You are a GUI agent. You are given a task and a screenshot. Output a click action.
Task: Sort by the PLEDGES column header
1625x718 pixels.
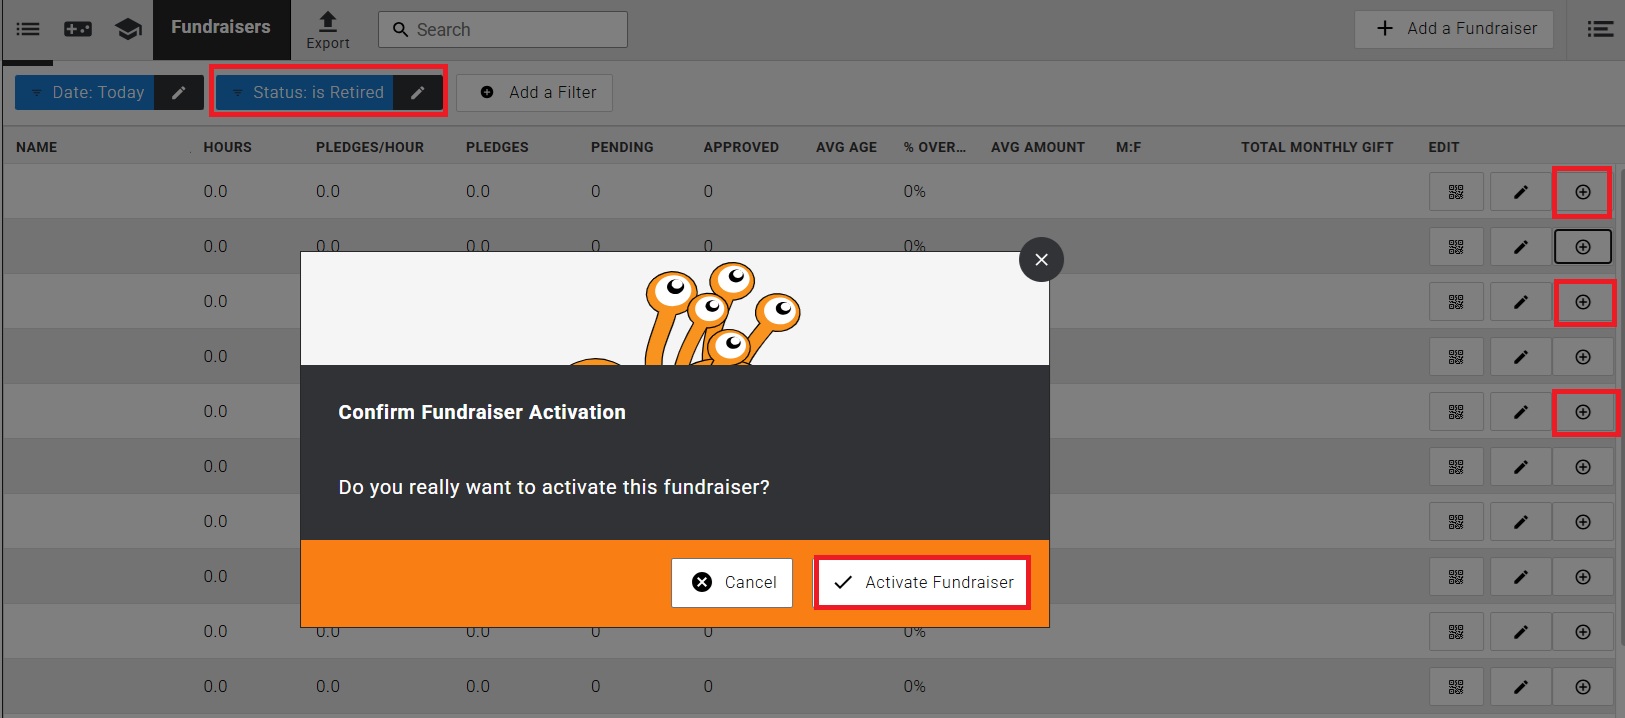(497, 147)
